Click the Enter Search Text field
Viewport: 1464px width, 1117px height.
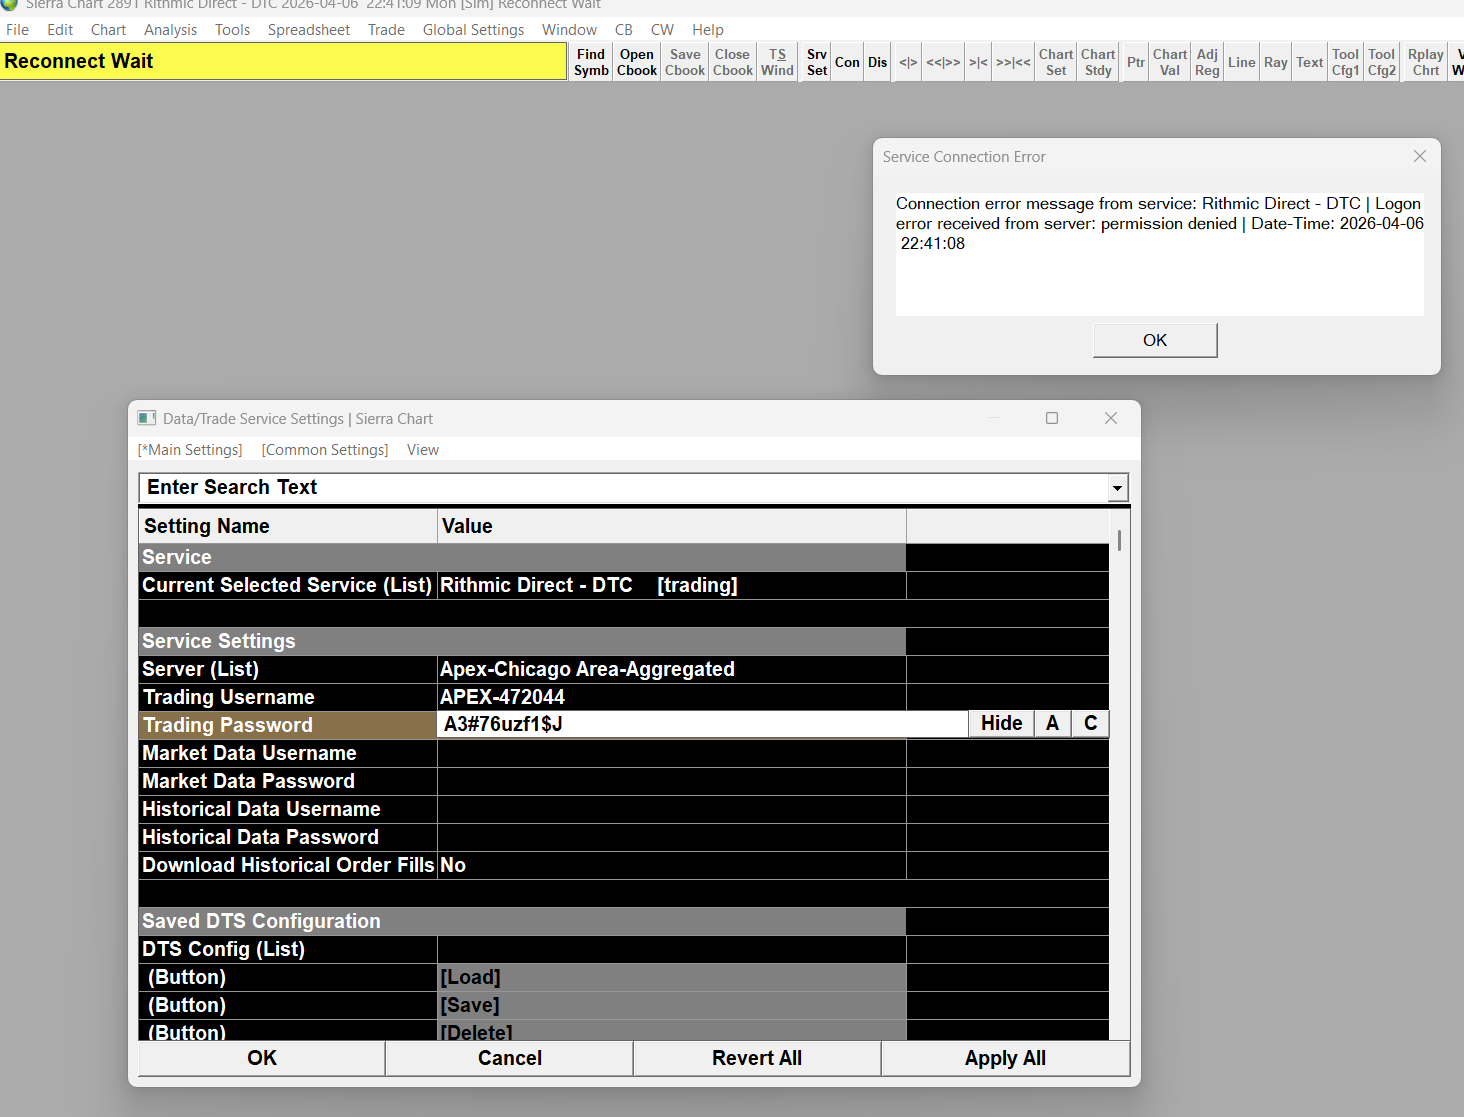623,487
